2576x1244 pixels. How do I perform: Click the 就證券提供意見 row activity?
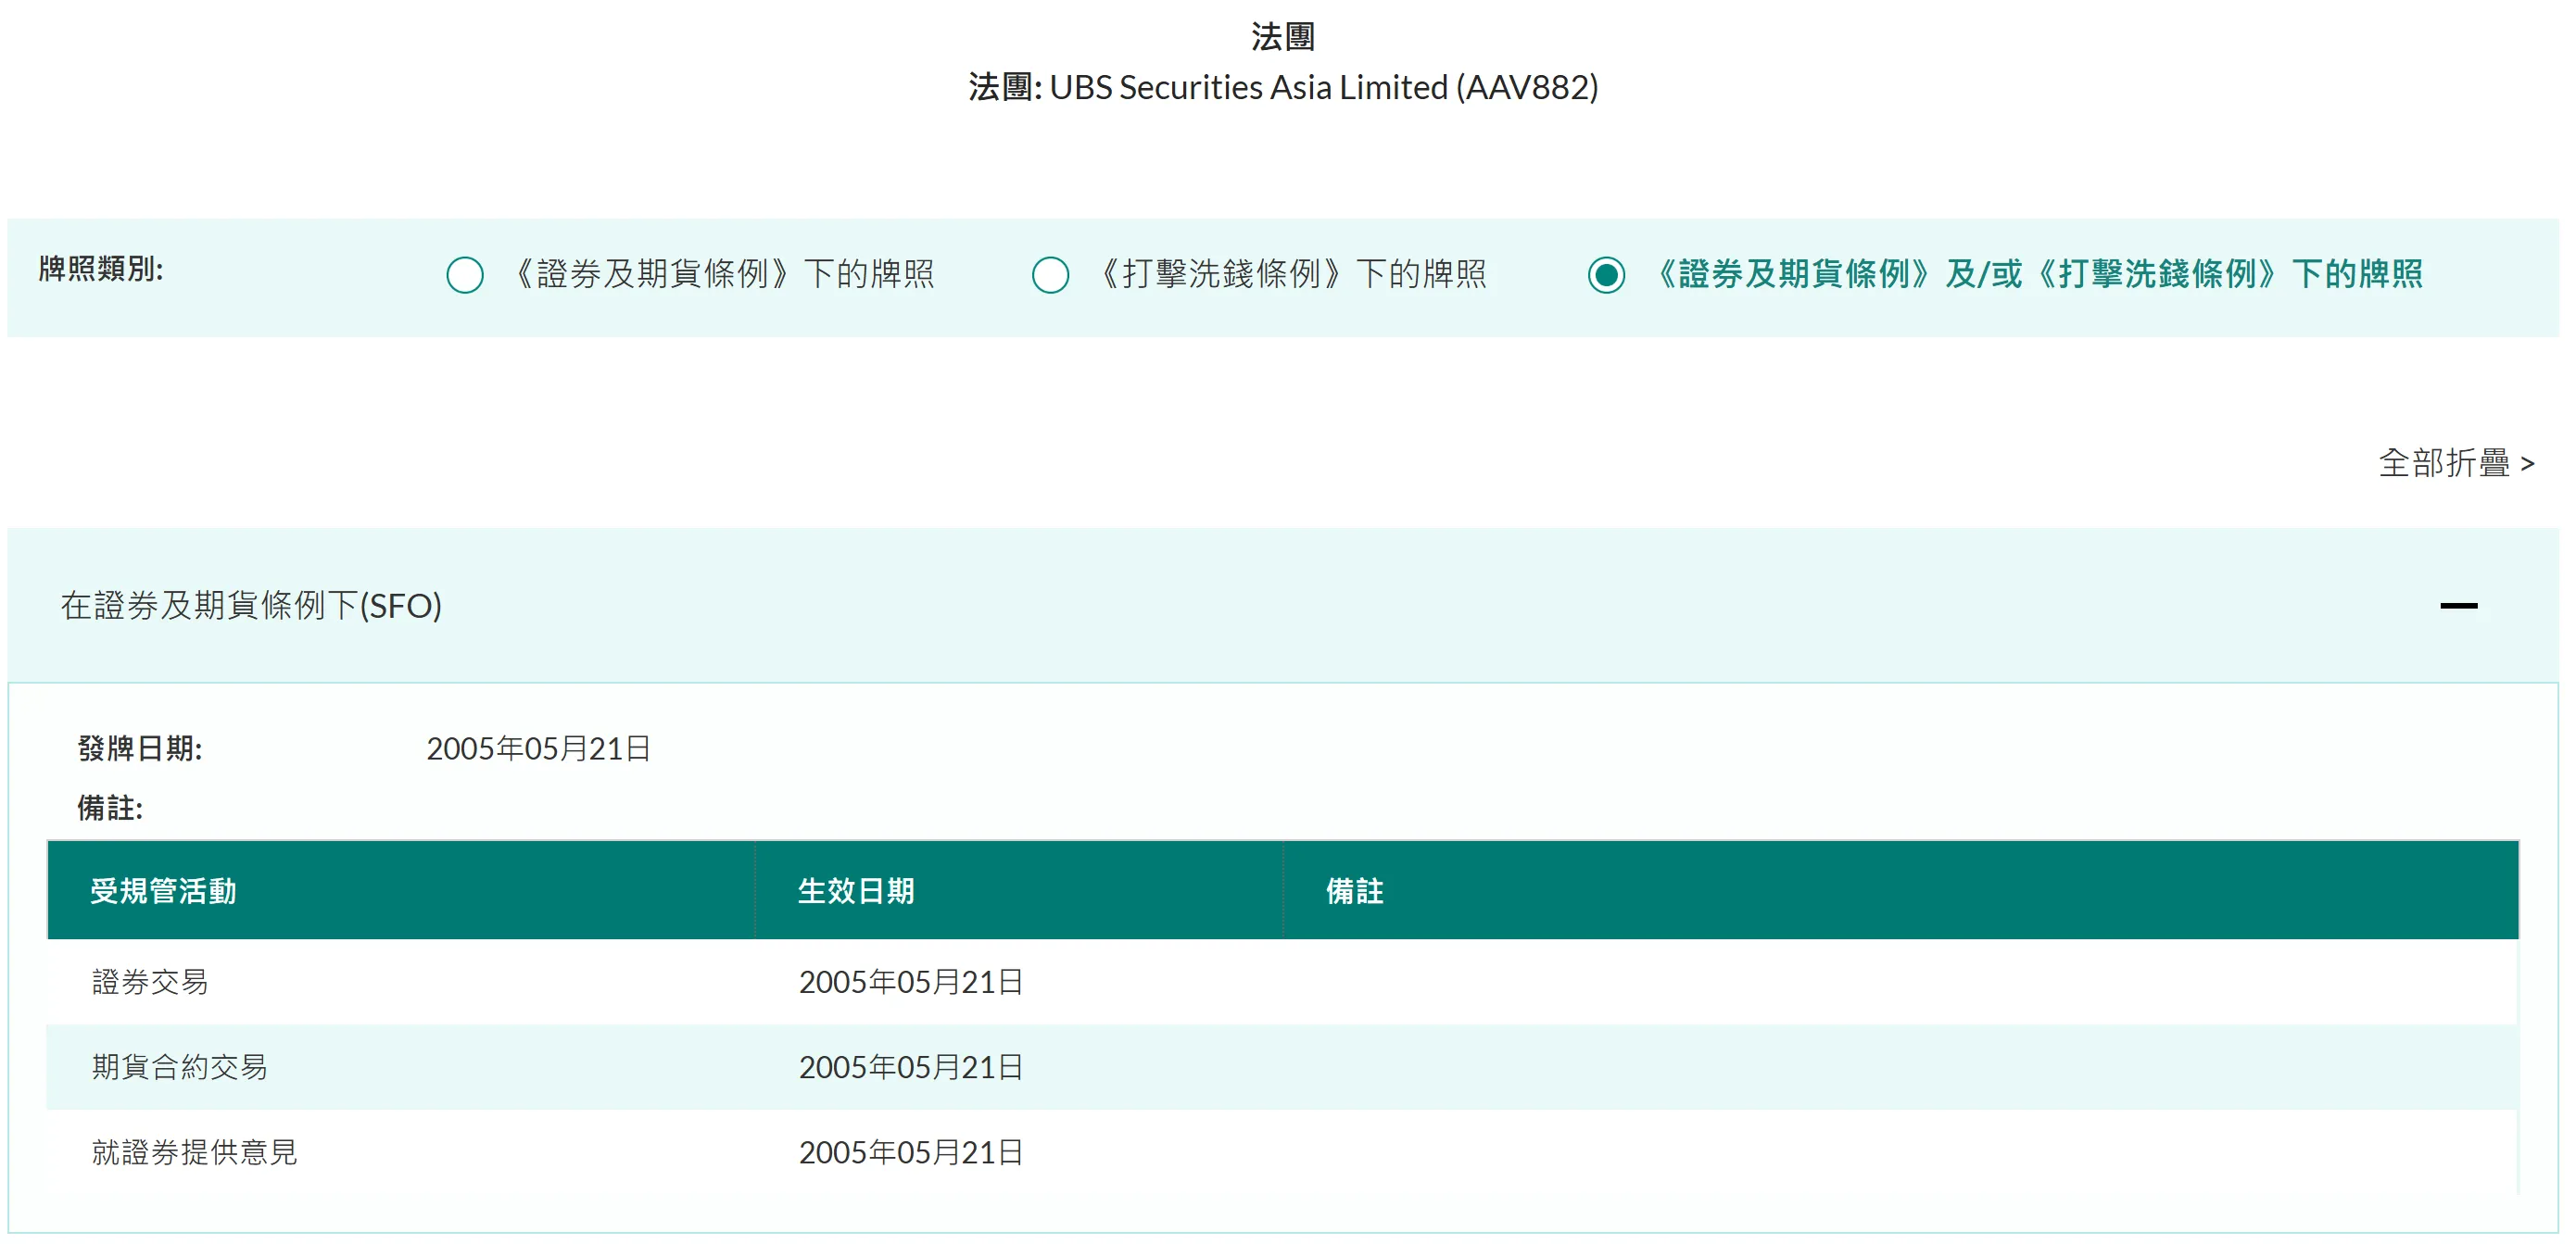tap(195, 1152)
